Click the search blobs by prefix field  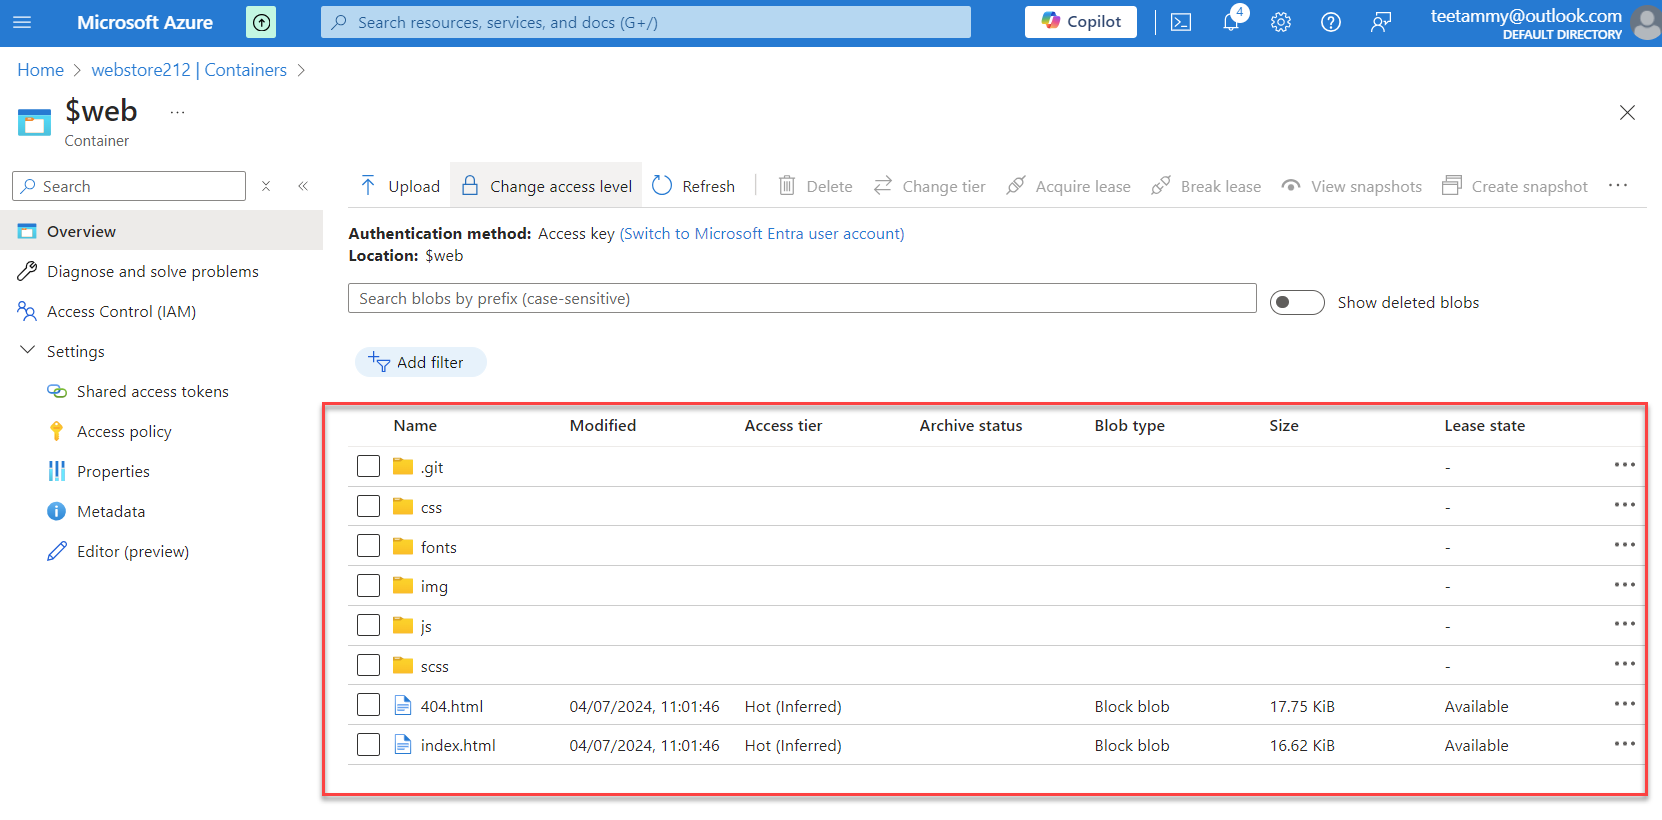click(x=801, y=298)
